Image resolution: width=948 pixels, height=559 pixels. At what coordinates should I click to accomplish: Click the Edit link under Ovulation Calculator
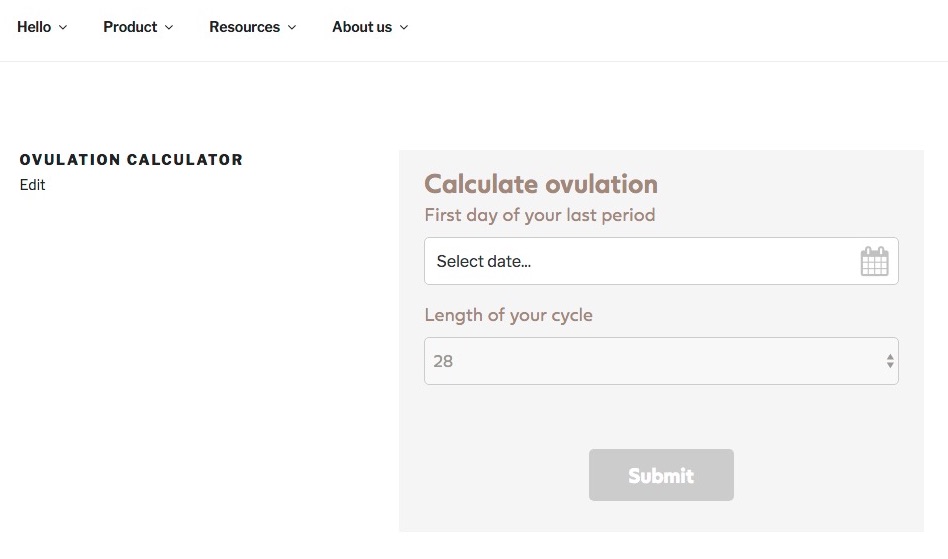32,185
